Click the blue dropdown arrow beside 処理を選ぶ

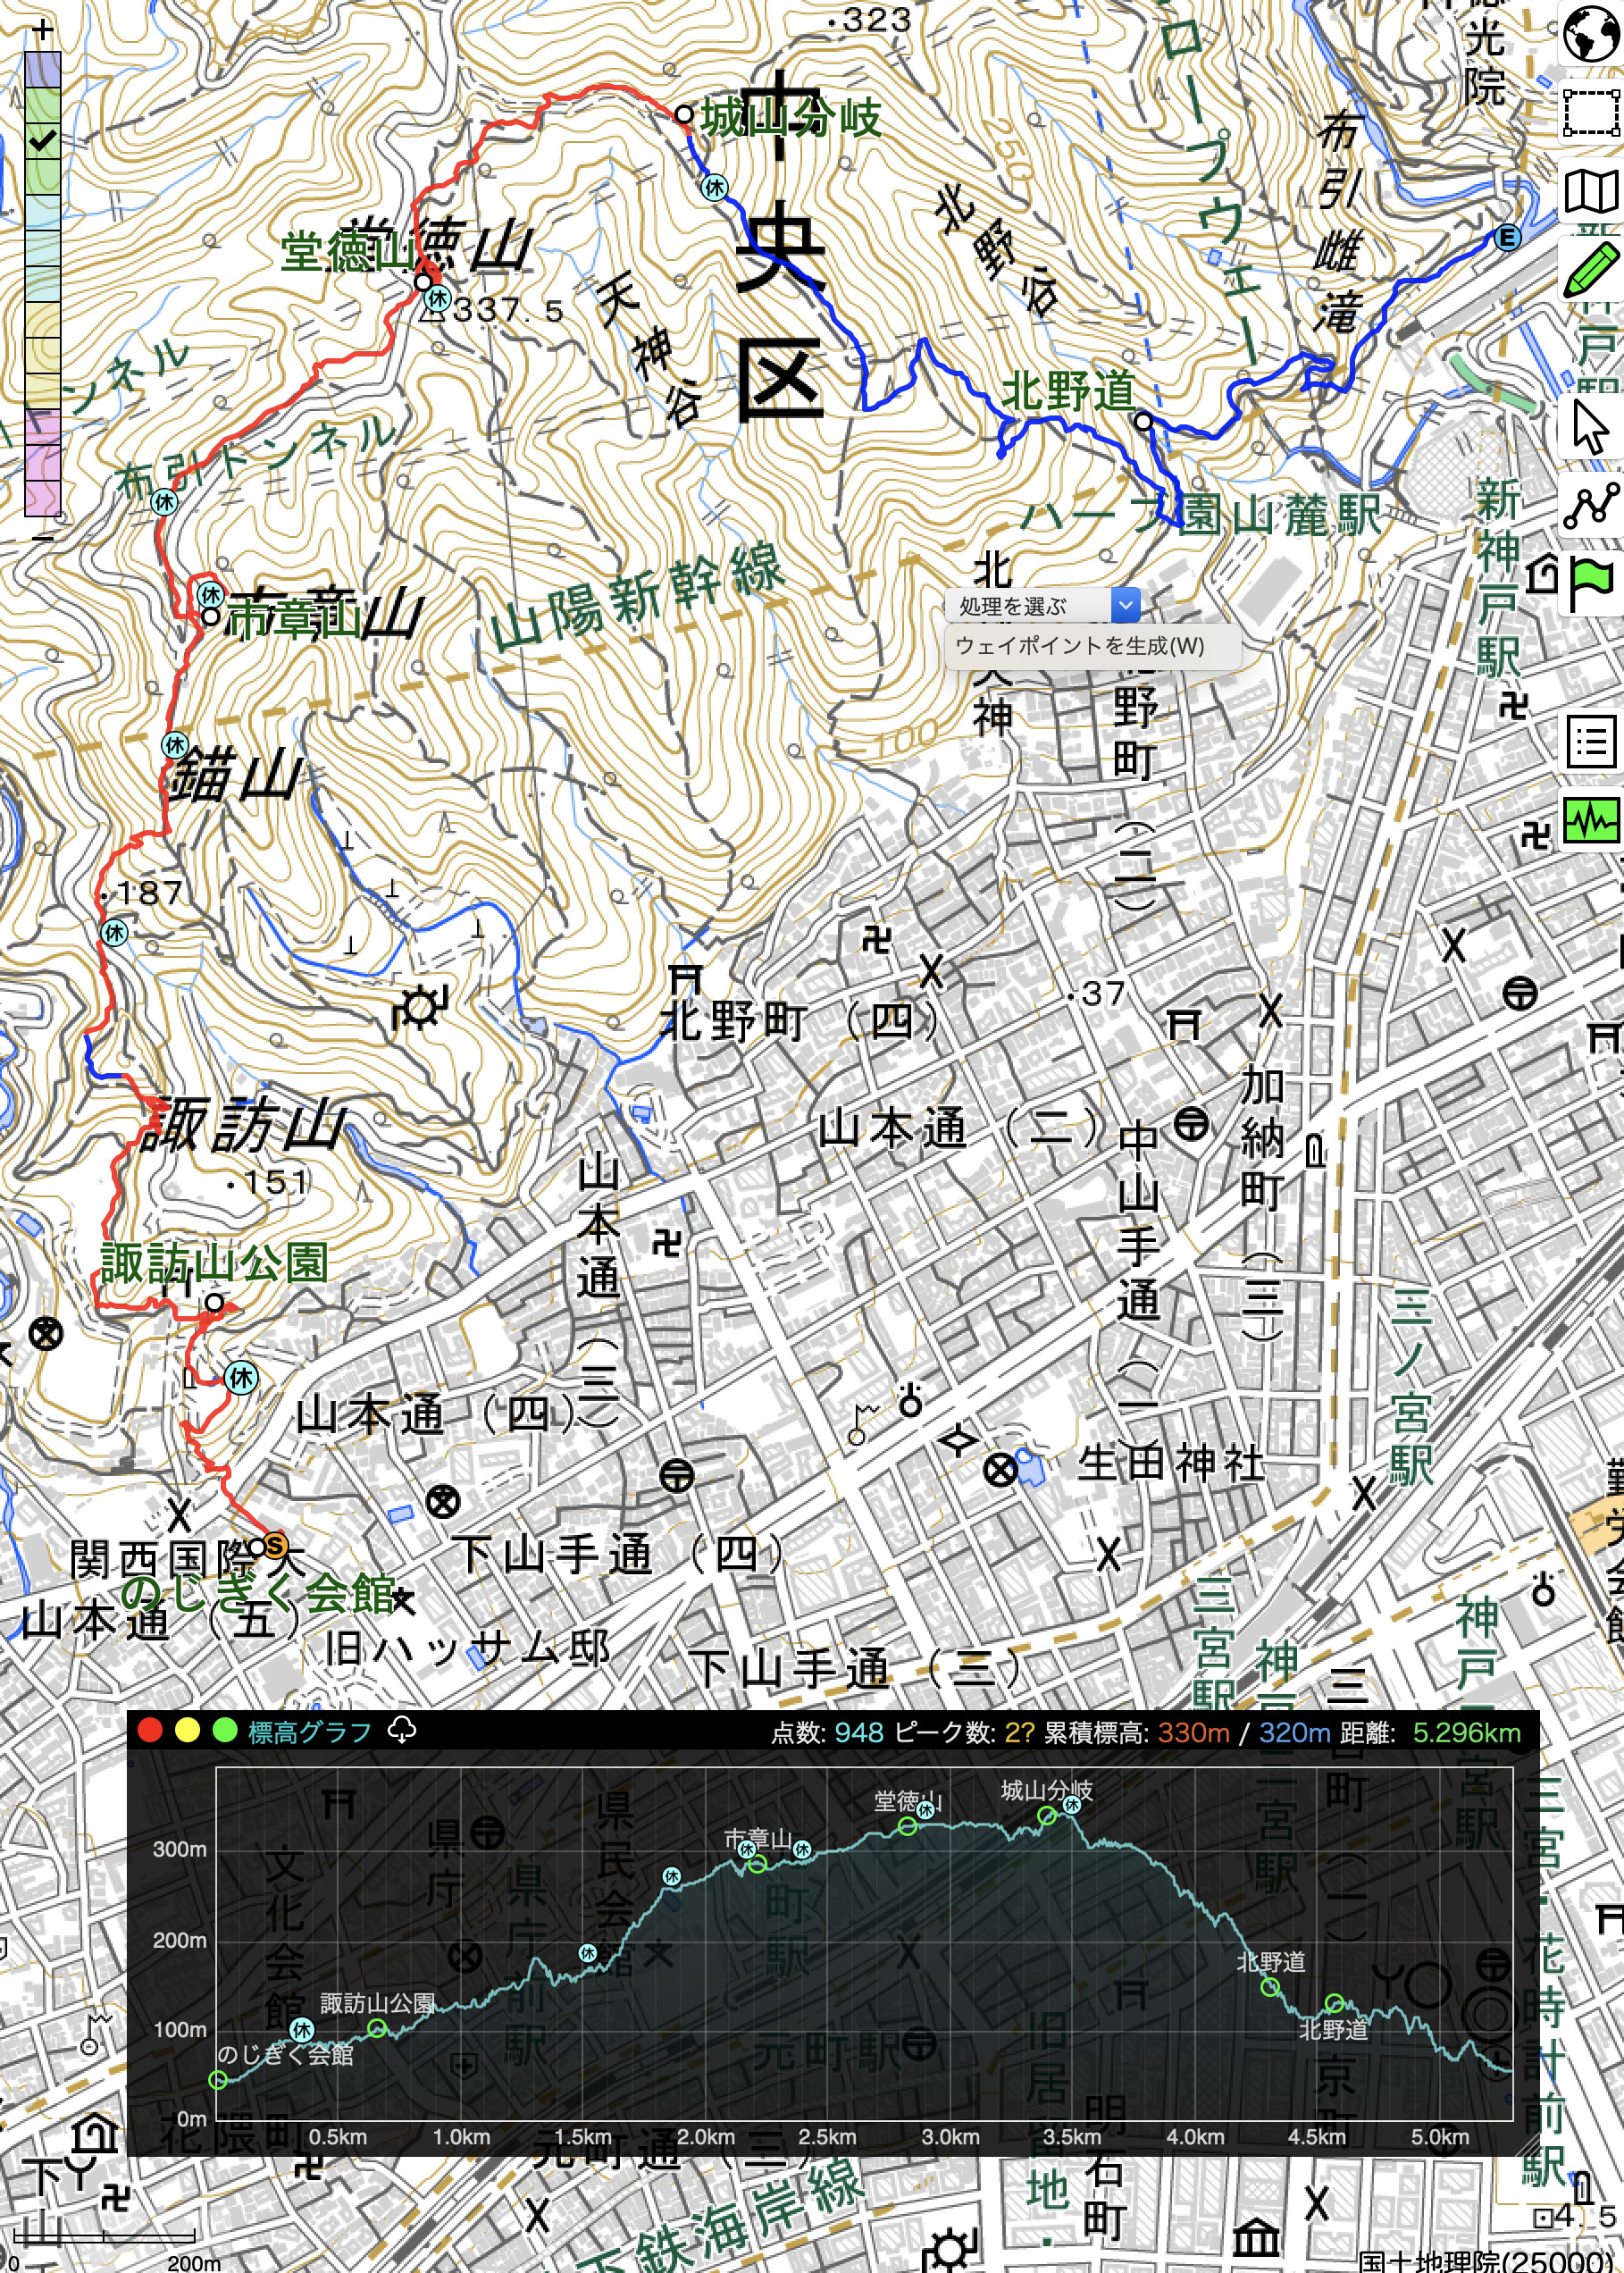(x=1125, y=605)
